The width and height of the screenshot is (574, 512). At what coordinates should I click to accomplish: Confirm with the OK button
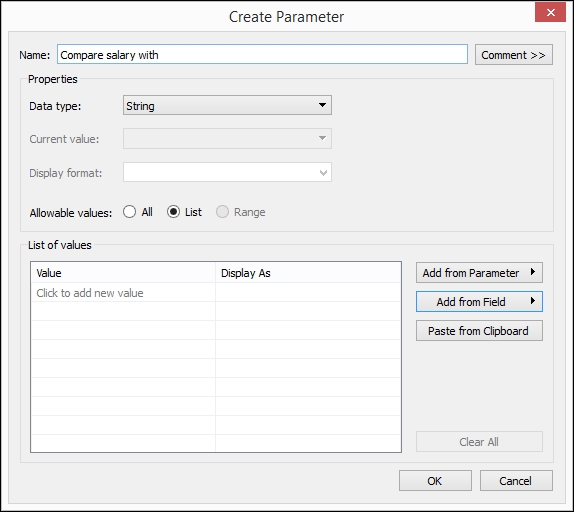click(435, 481)
